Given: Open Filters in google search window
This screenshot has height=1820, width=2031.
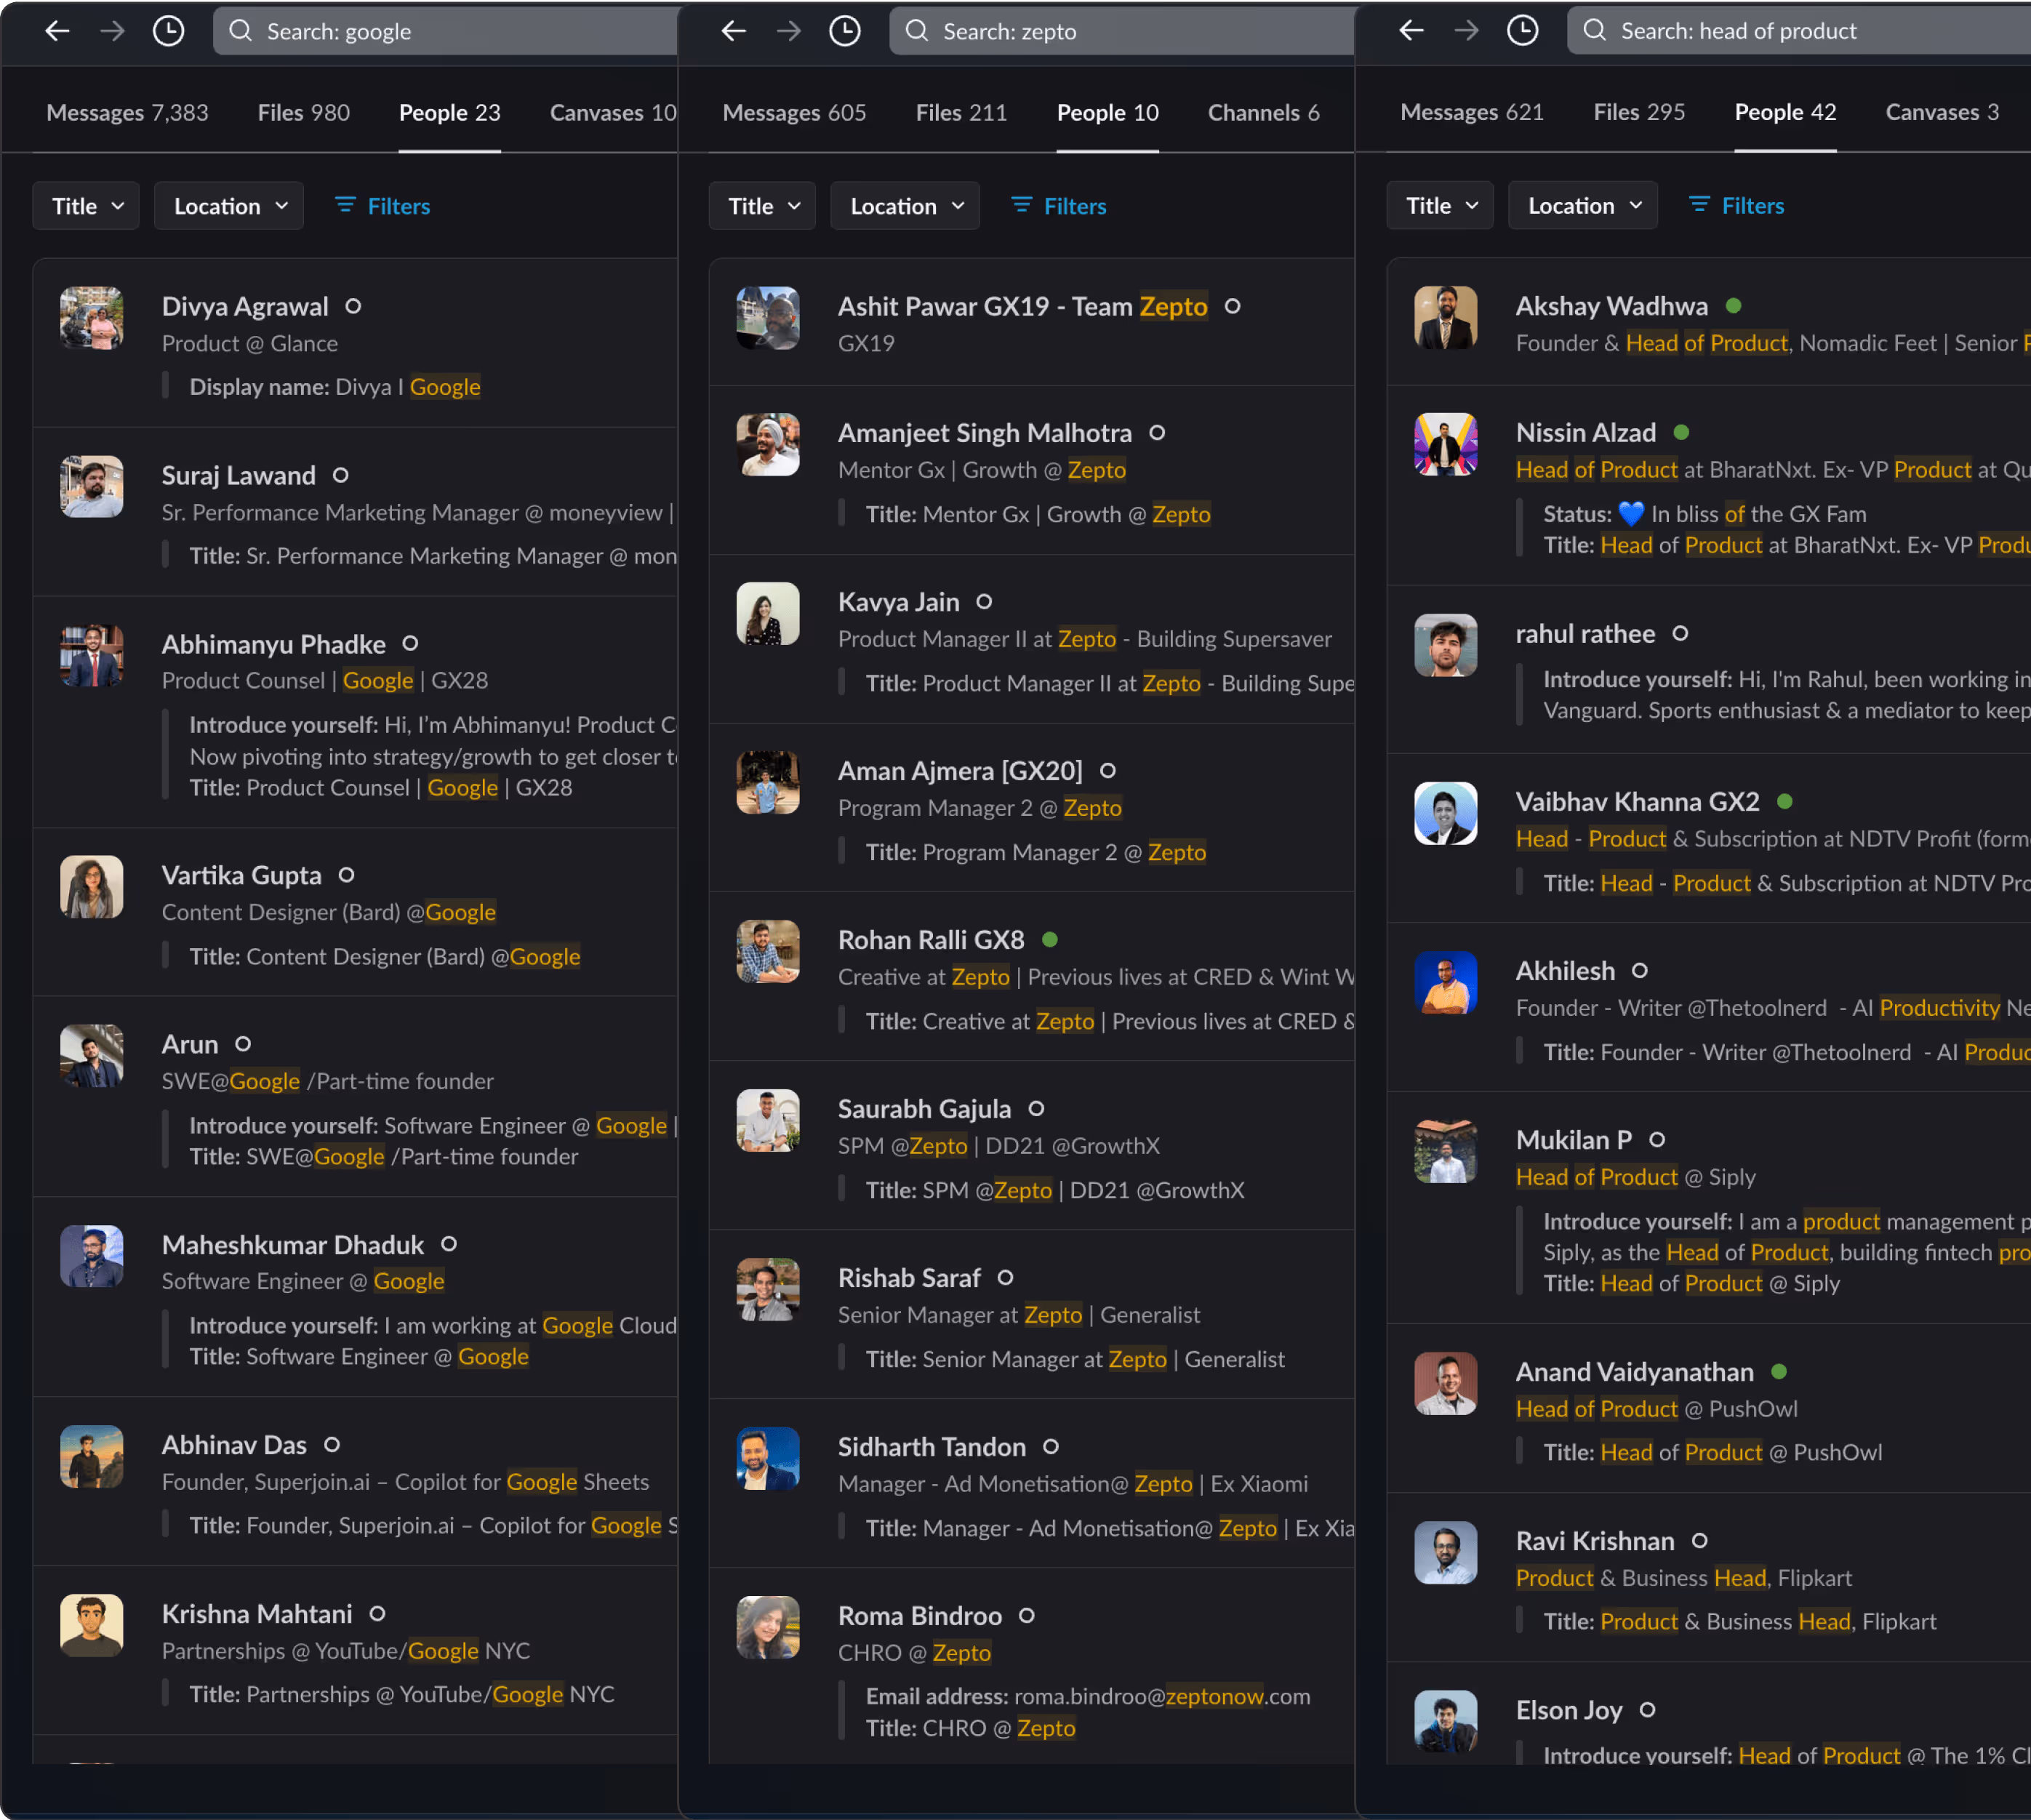Looking at the screenshot, I should (x=383, y=206).
